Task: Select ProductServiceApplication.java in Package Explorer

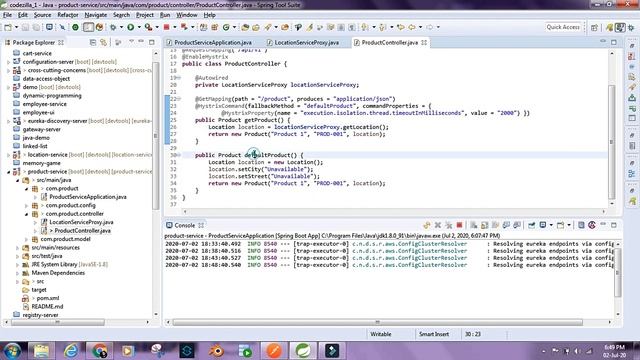Action: (x=88, y=197)
